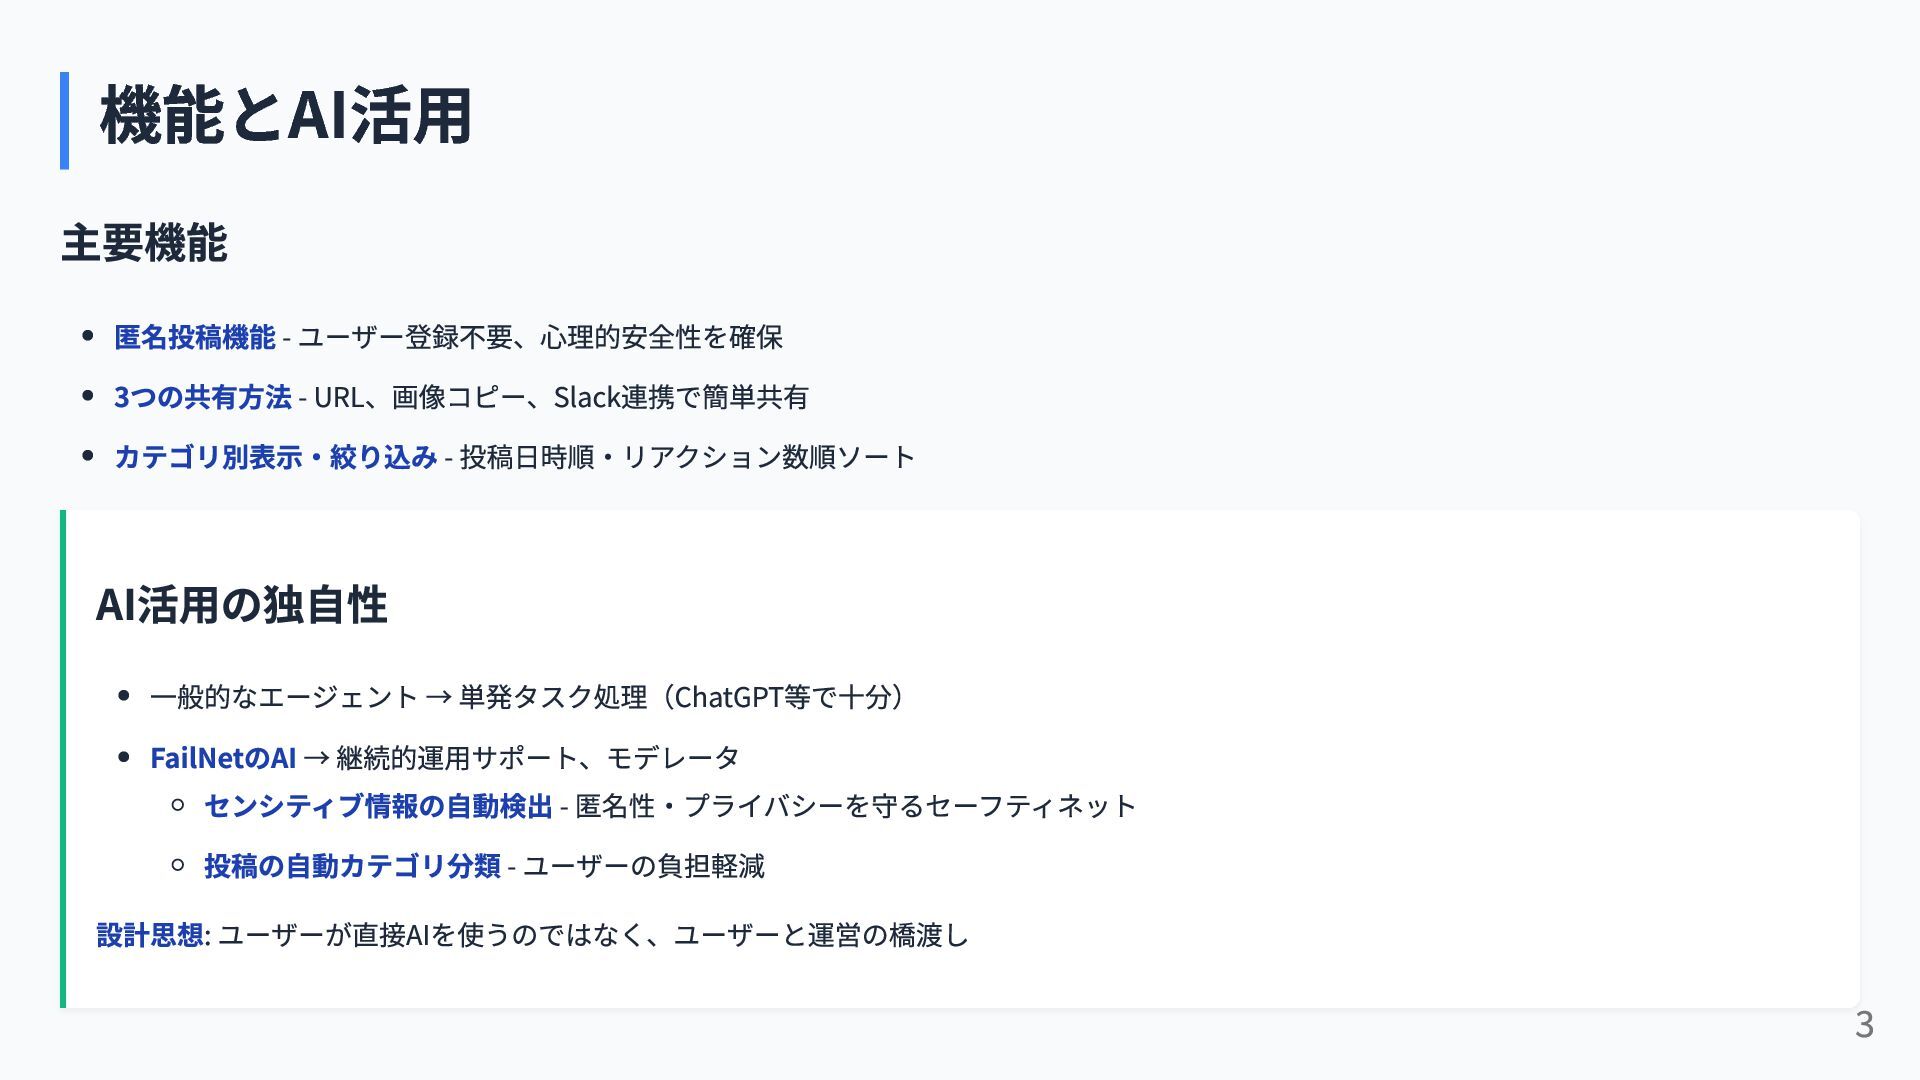Click the text ユーザーの負担軽減
This screenshot has height=1080, width=1920.
pos(644,866)
